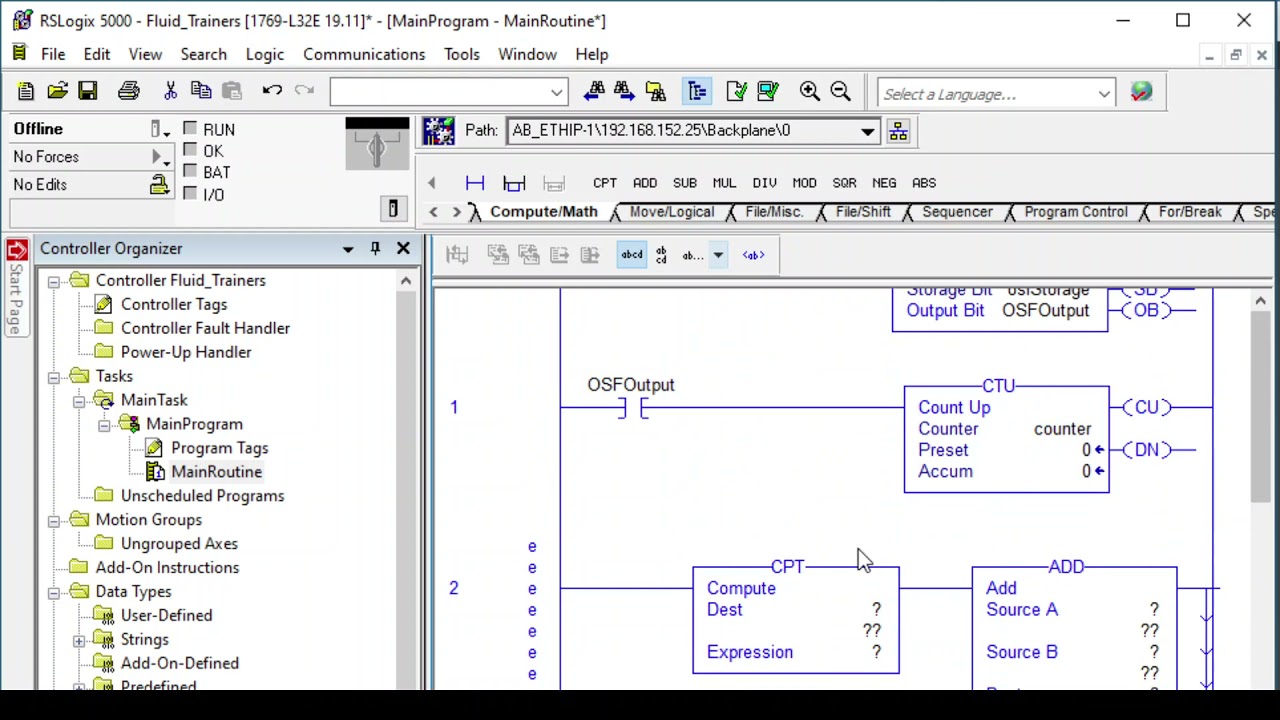Click the BAT status indicator box
Screen dimensions: 1280x720
(x=190, y=172)
